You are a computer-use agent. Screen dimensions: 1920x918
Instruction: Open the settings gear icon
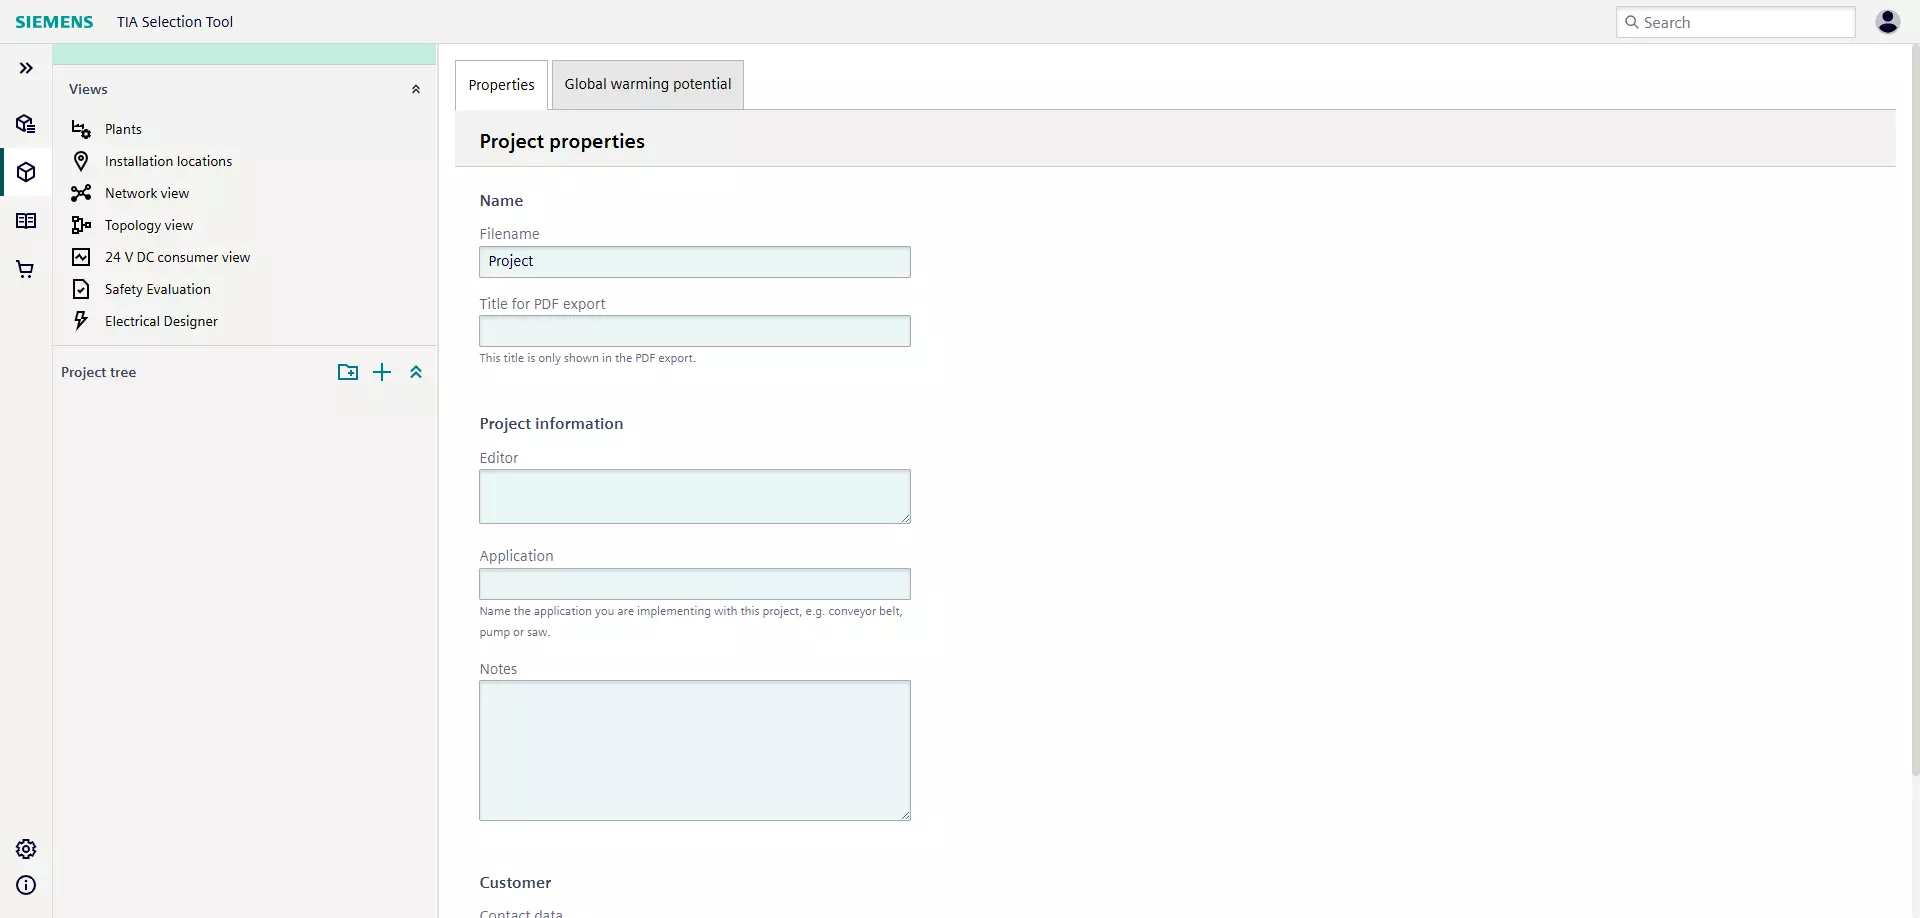(26, 849)
